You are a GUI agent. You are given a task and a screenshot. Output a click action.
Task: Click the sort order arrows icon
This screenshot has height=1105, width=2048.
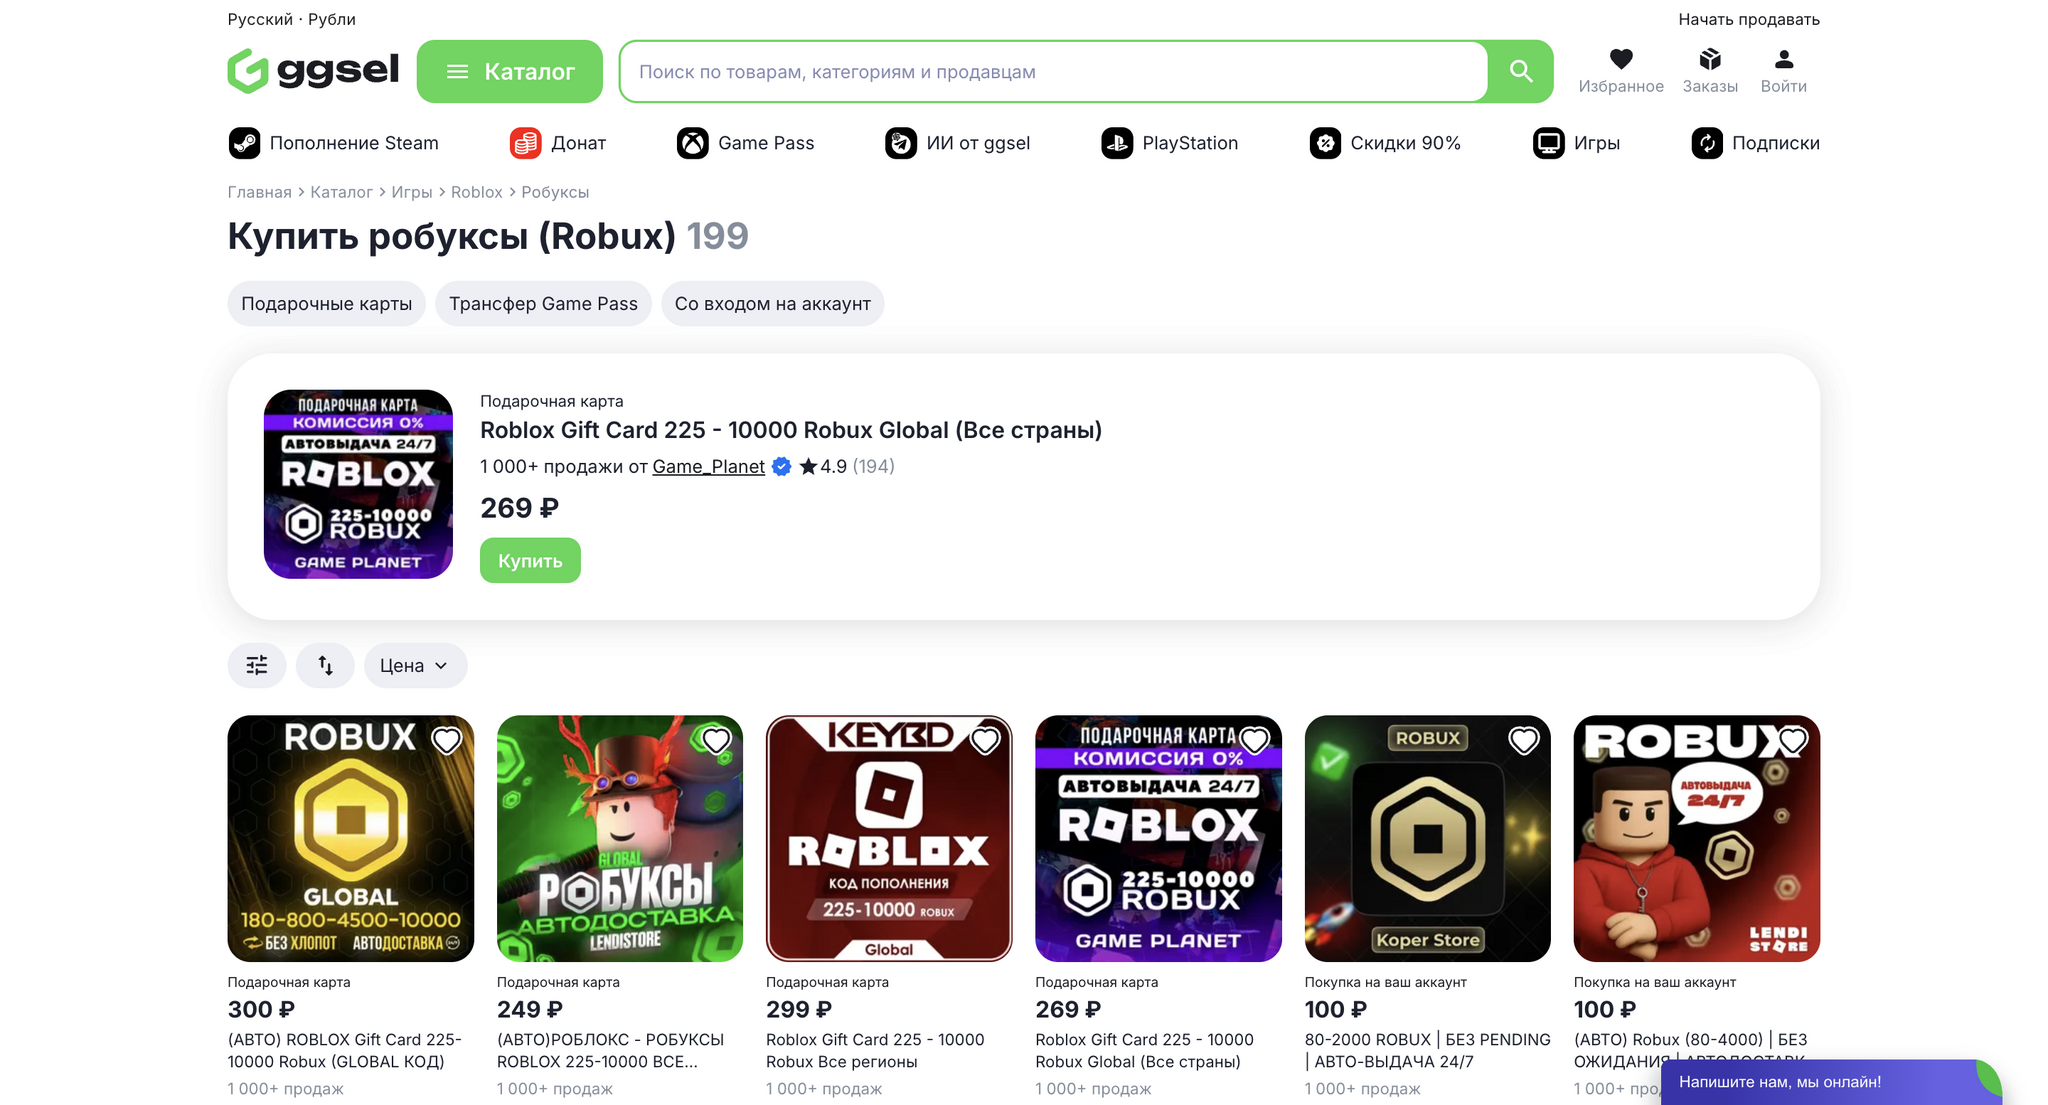click(325, 665)
